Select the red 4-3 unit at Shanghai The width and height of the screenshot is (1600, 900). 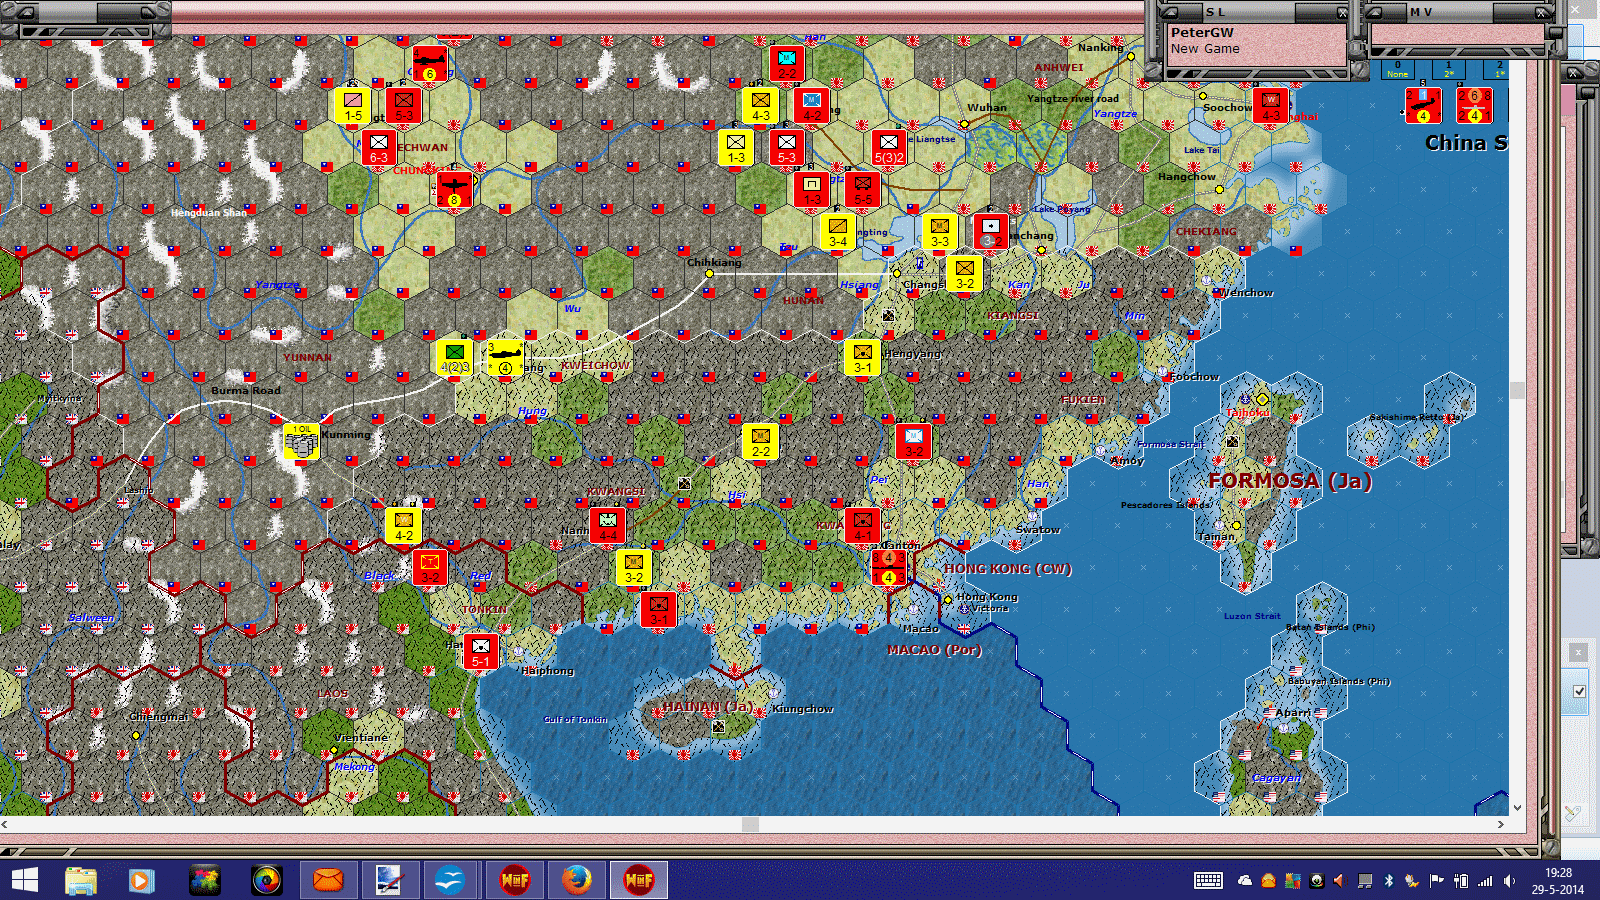[1271, 105]
